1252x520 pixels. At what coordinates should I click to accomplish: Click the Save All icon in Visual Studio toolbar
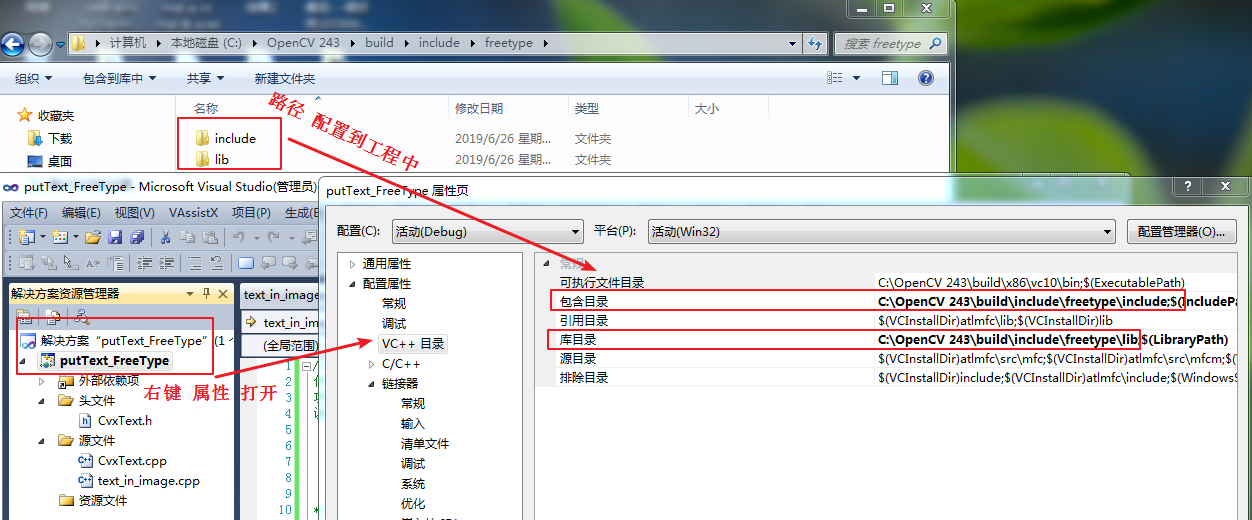pyautogui.click(x=137, y=237)
